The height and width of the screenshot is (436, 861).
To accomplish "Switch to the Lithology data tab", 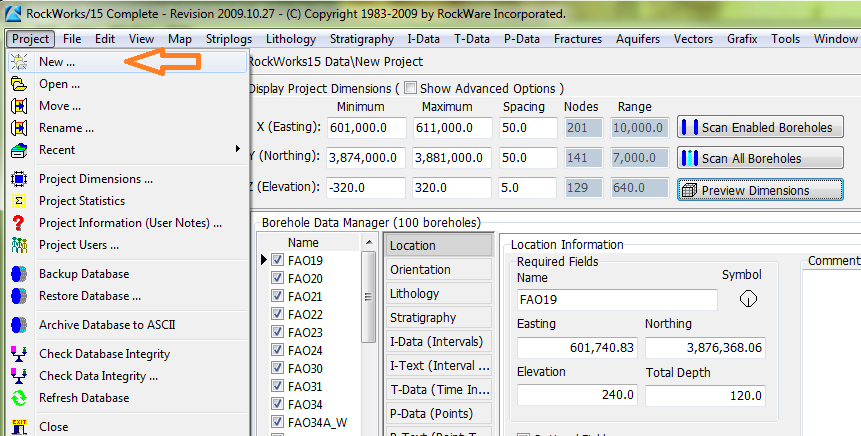I will click(x=438, y=294).
